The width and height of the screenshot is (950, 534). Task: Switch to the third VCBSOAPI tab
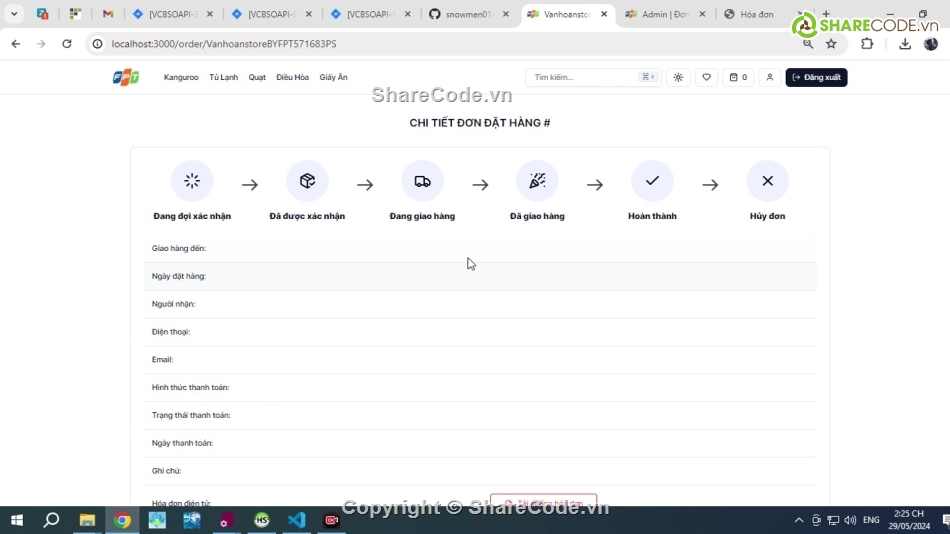pyautogui.click(x=370, y=14)
